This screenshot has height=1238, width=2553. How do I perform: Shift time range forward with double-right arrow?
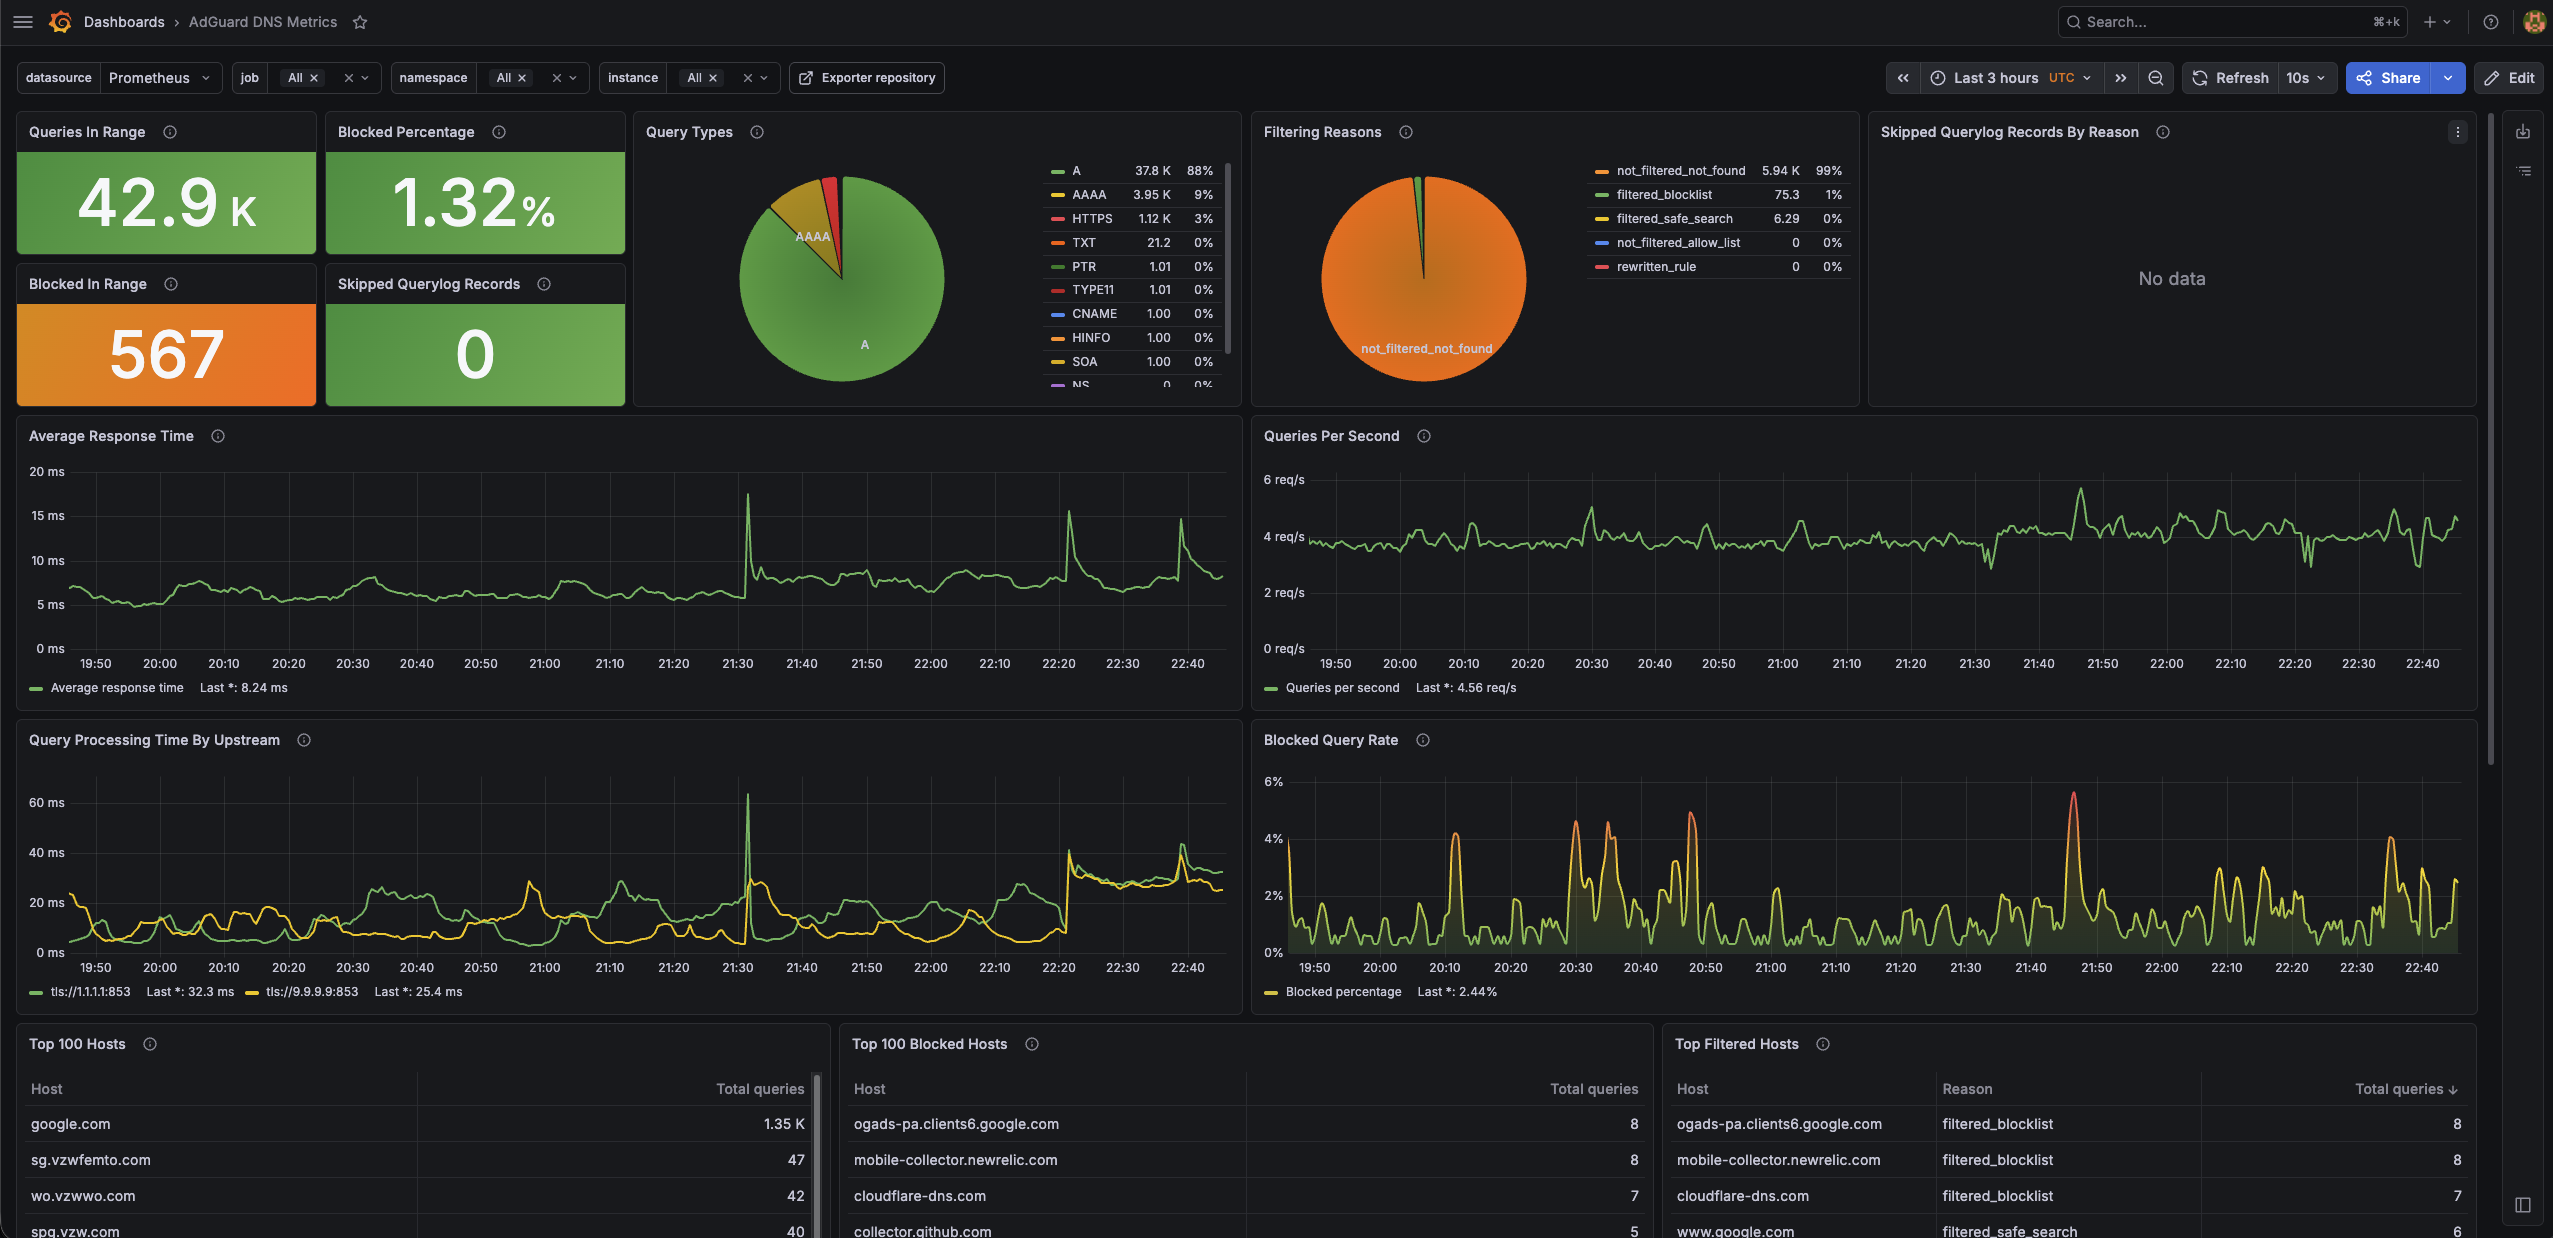[x=2120, y=78]
